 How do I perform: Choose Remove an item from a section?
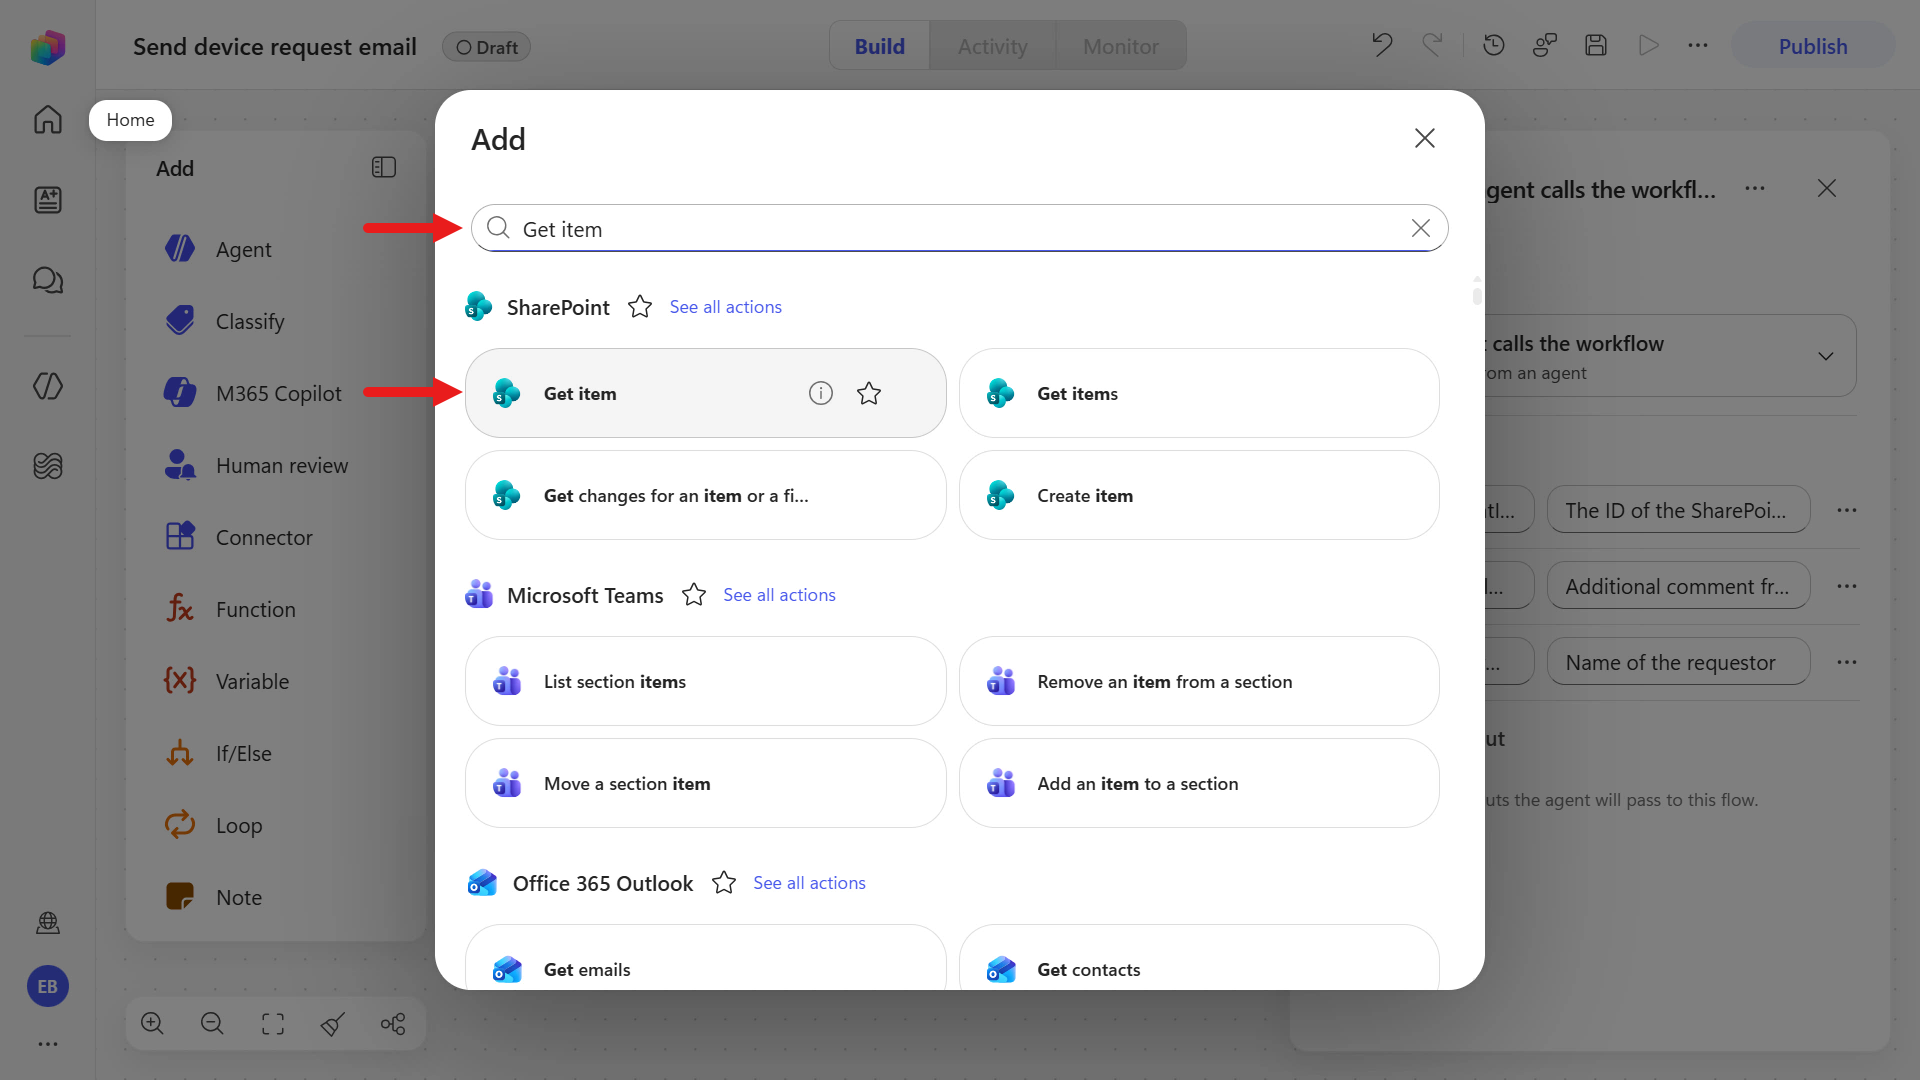[x=1199, y=681]
